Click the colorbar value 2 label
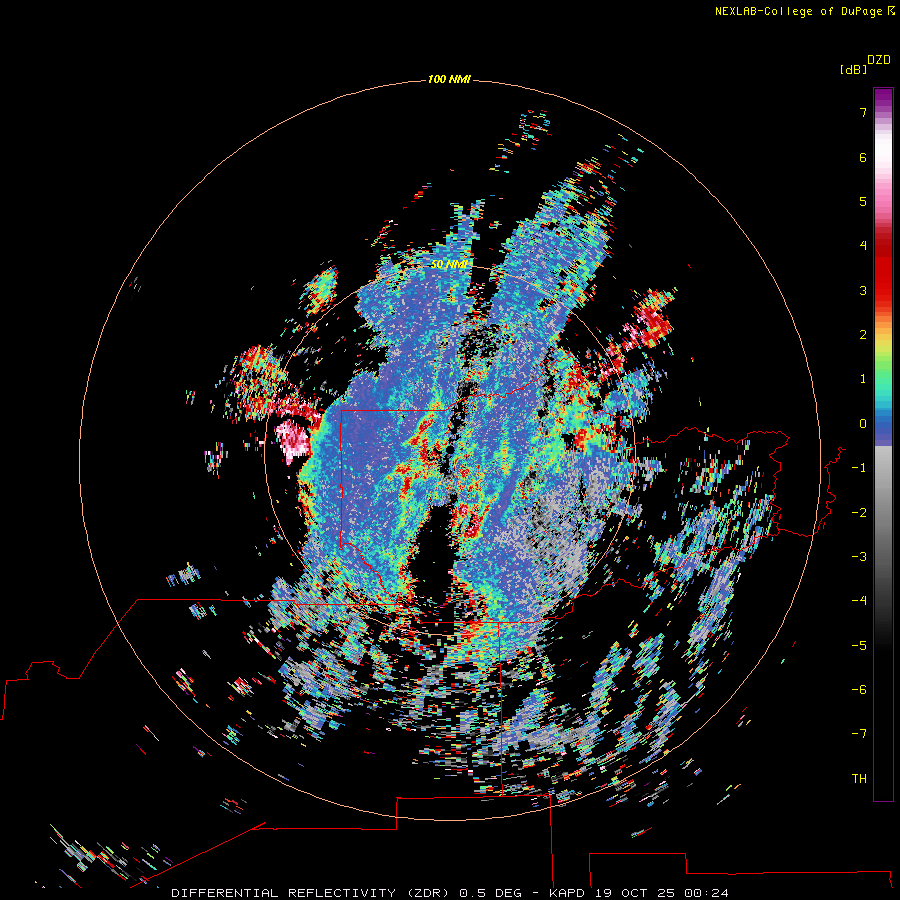 [863, 335]
